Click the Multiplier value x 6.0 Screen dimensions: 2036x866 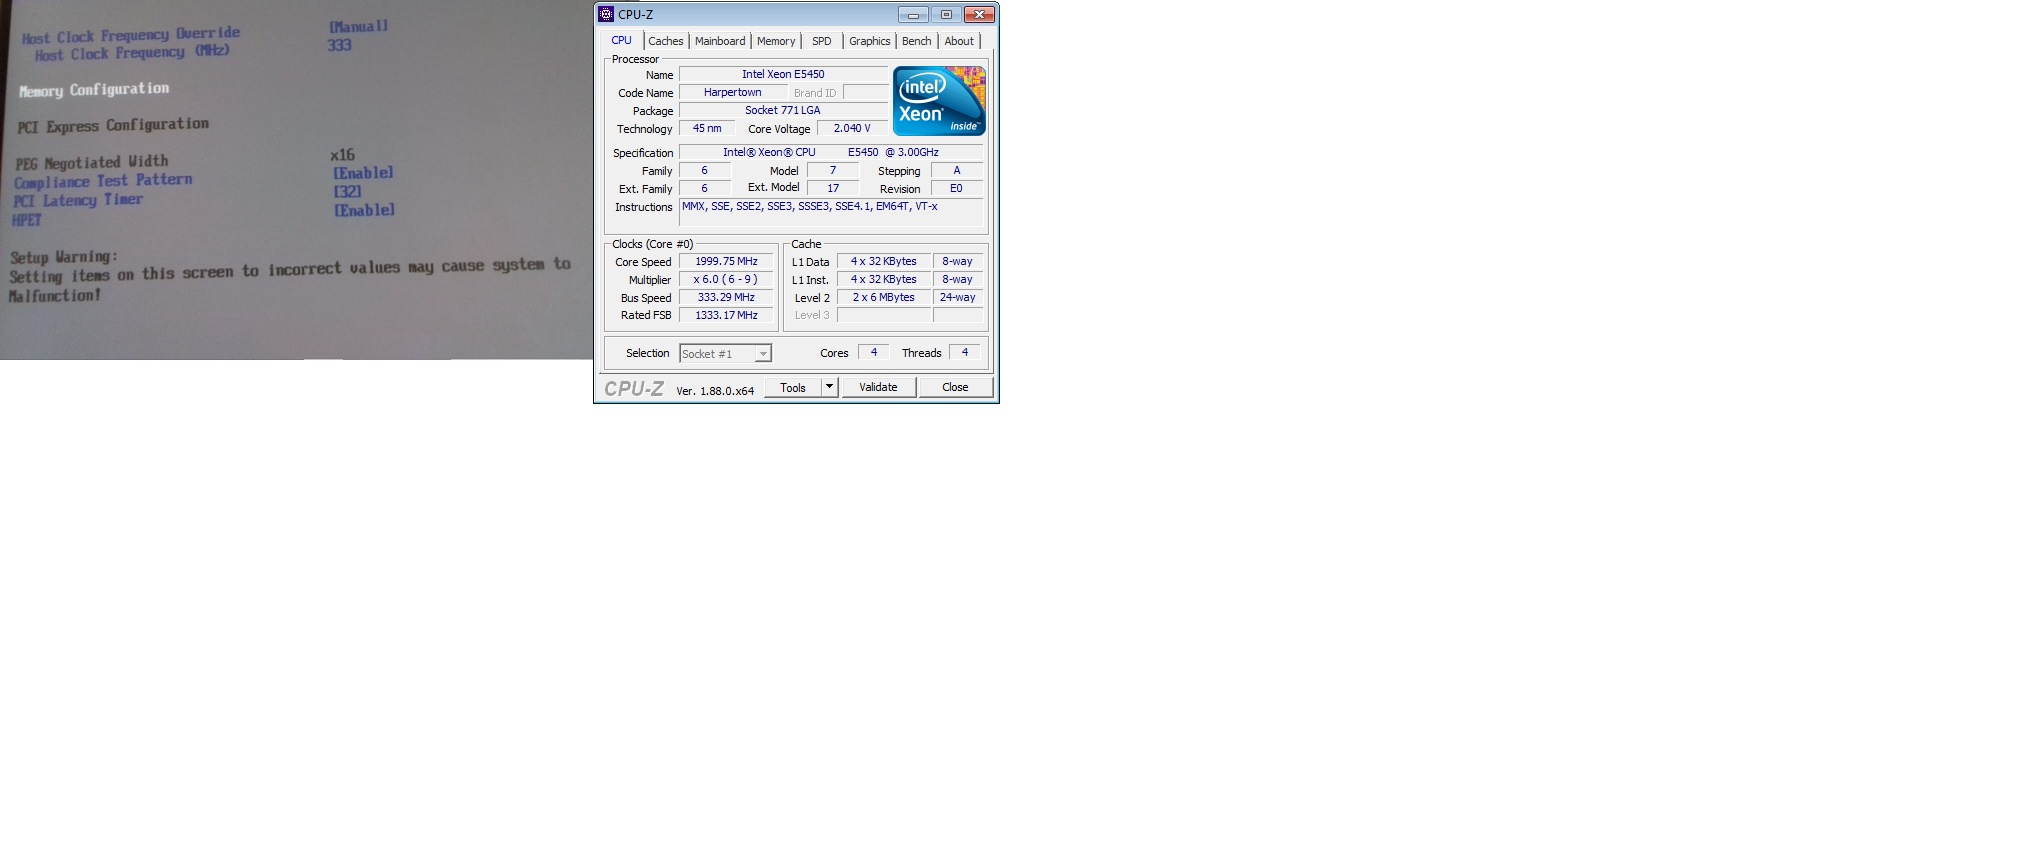click(x=726, y=279)
